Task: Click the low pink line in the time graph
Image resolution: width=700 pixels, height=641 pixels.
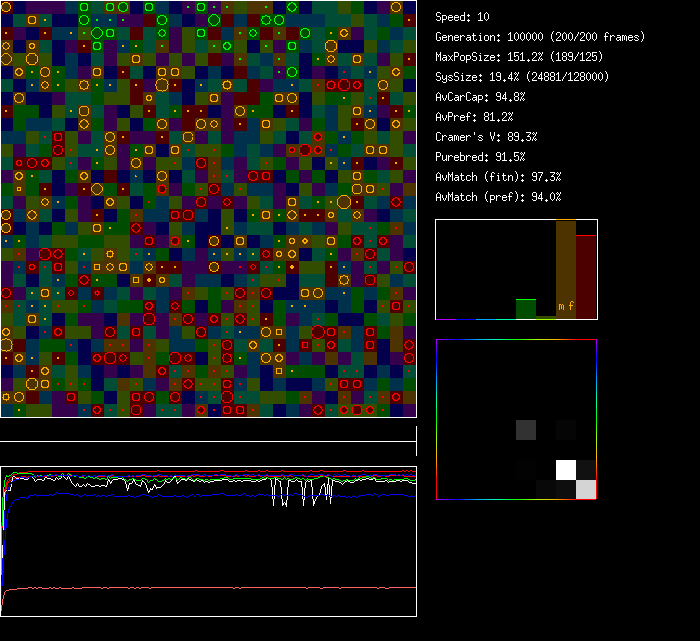Action: pyautogui.click(x=200, y=587)
